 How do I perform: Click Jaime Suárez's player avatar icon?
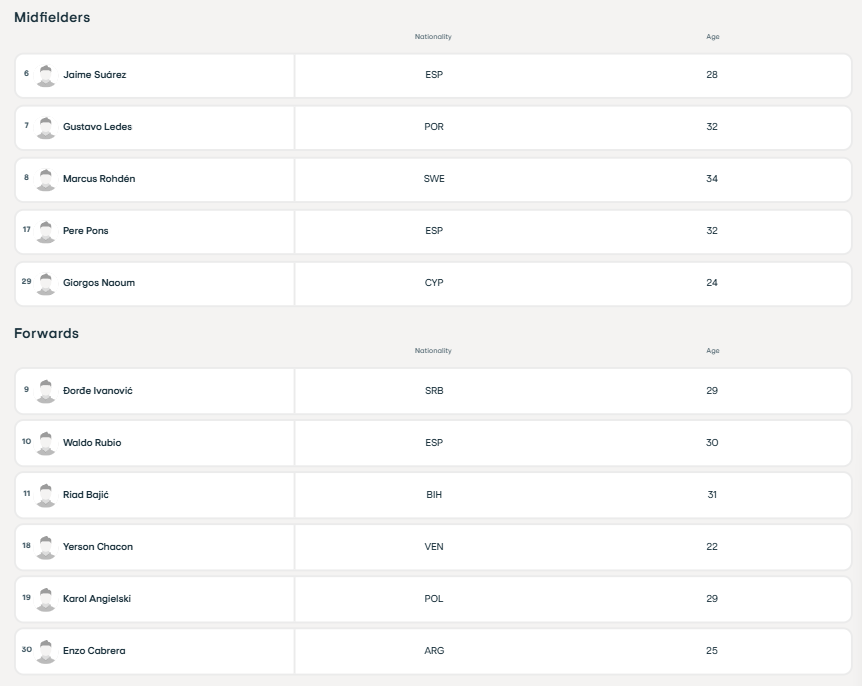(46, 76)
